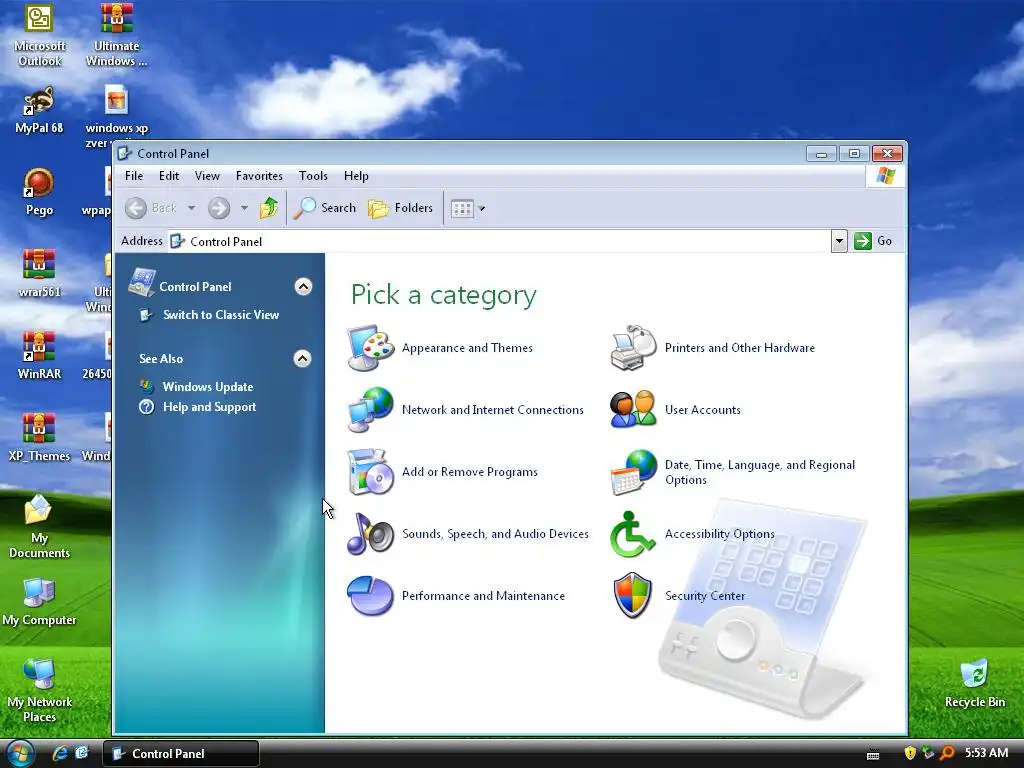Screen dimensions: 1024x768
Task: Open the Help menu
Action: click(x=356, y=176)
